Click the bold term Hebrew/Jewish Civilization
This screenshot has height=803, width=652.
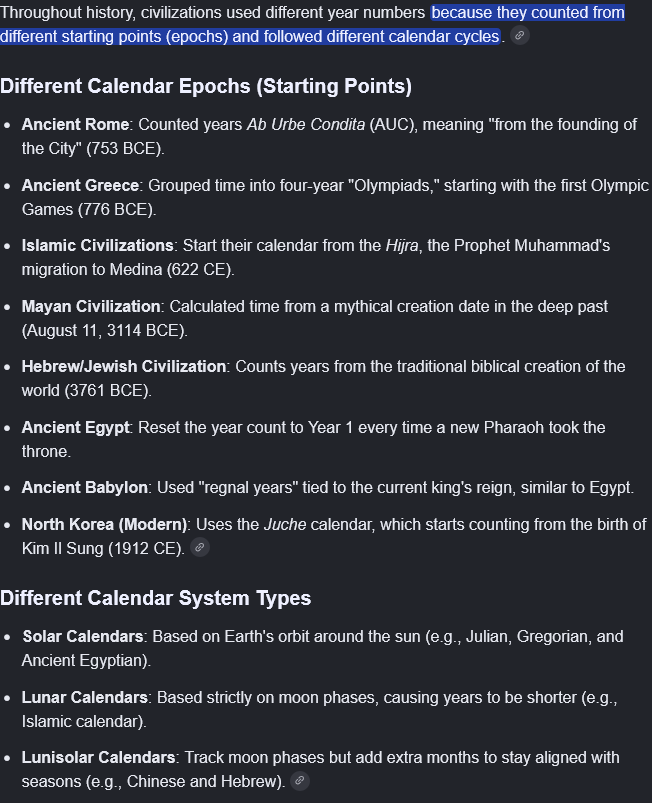click(124, 367)
